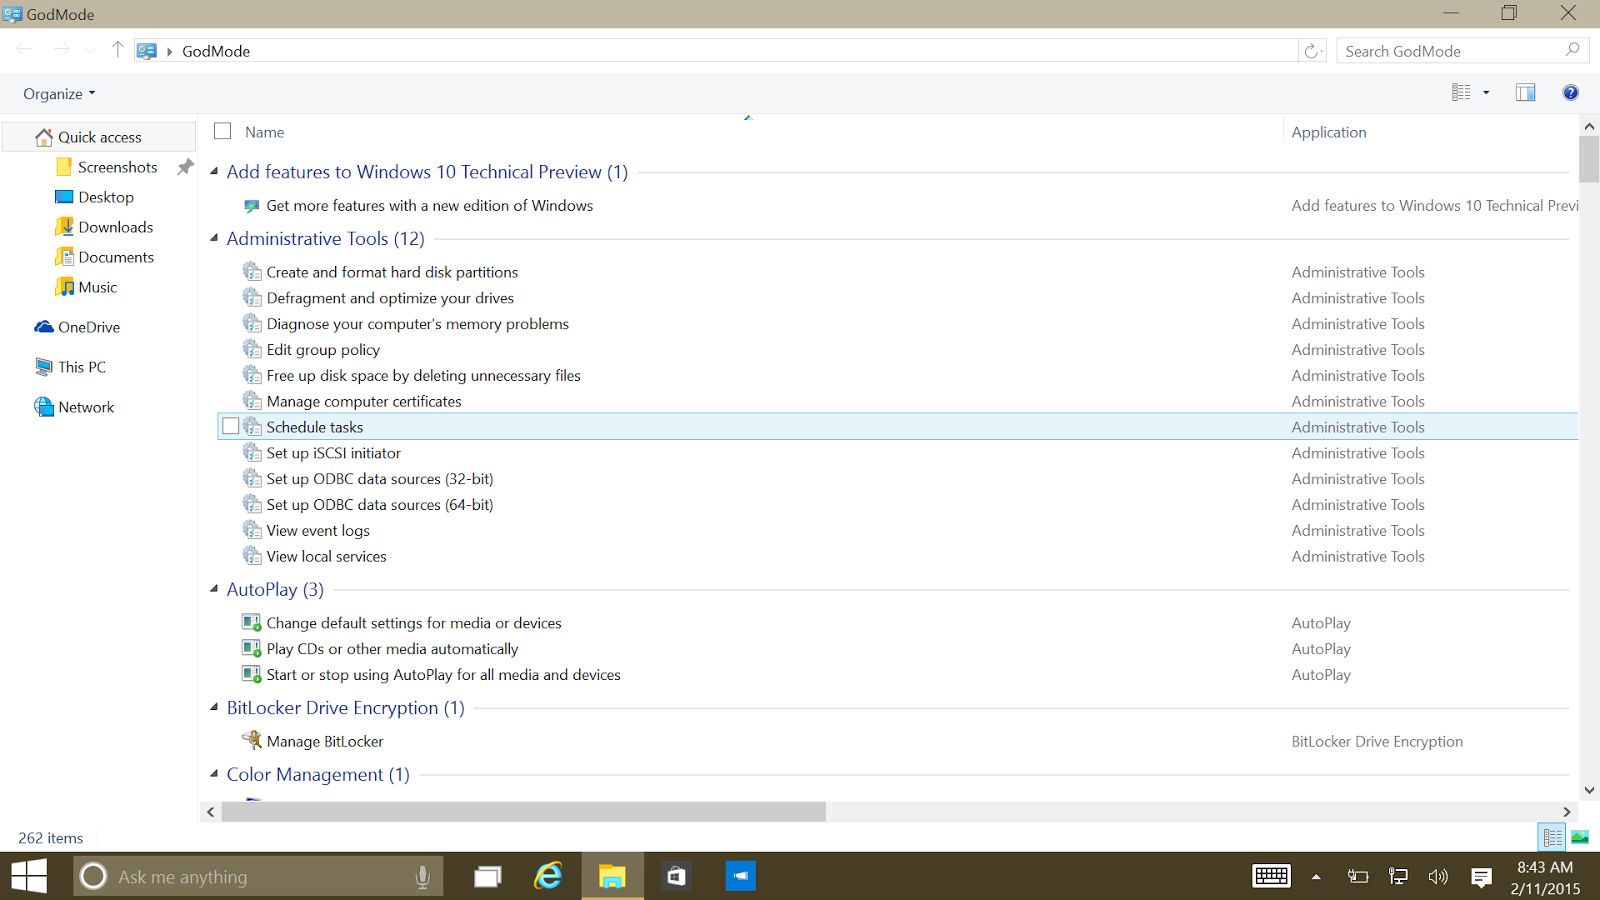Refresh the GodMode folder view
The height and width of the screenshot is (900, 1600).
click(1311, 50)
